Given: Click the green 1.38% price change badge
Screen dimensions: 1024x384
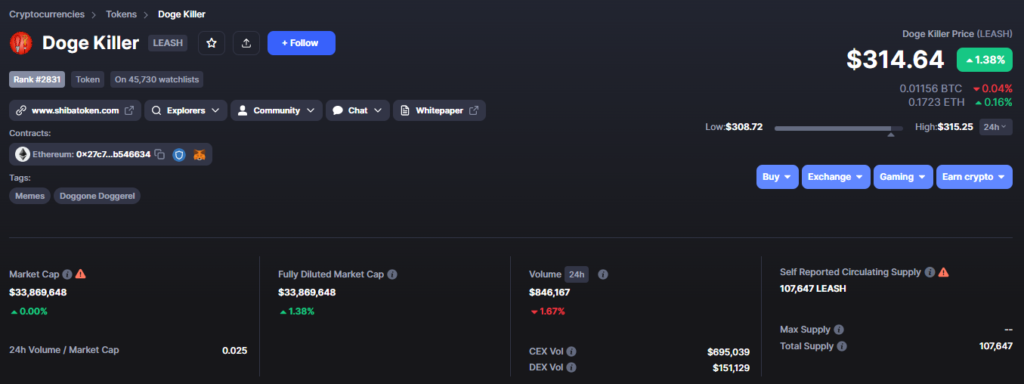Looking at the screenshot, I should tap(985, 59).
